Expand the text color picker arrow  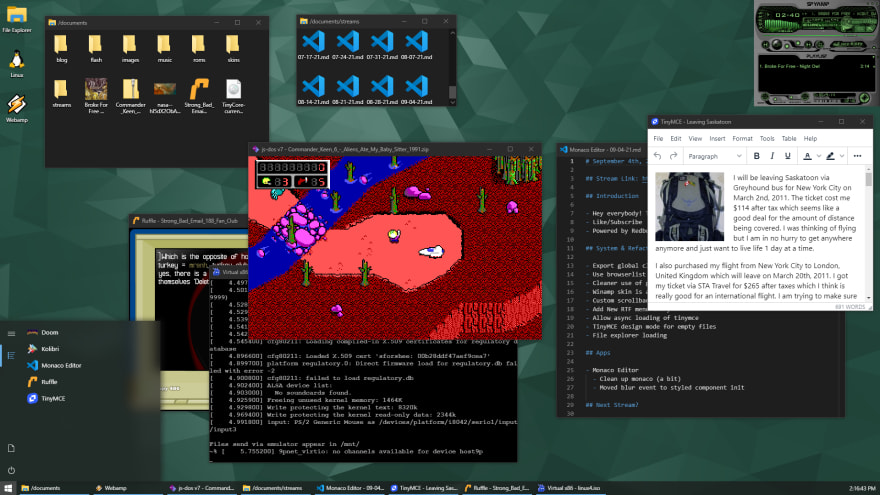coord(819,156)
